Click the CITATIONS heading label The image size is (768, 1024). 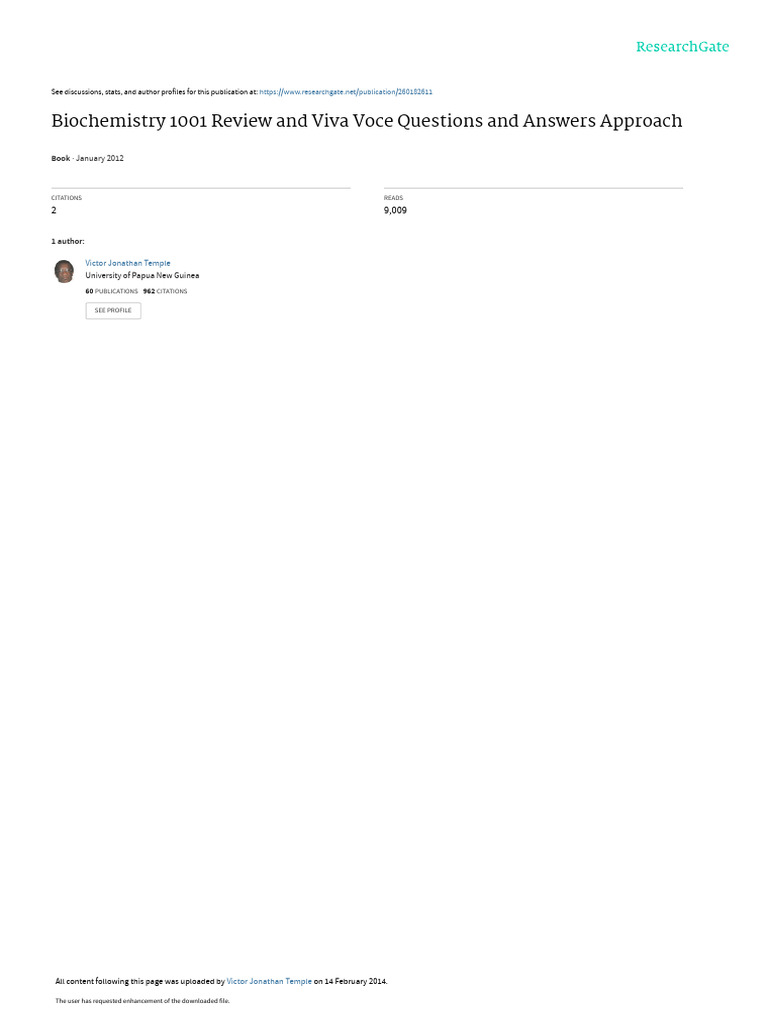[x=67, y=198]
